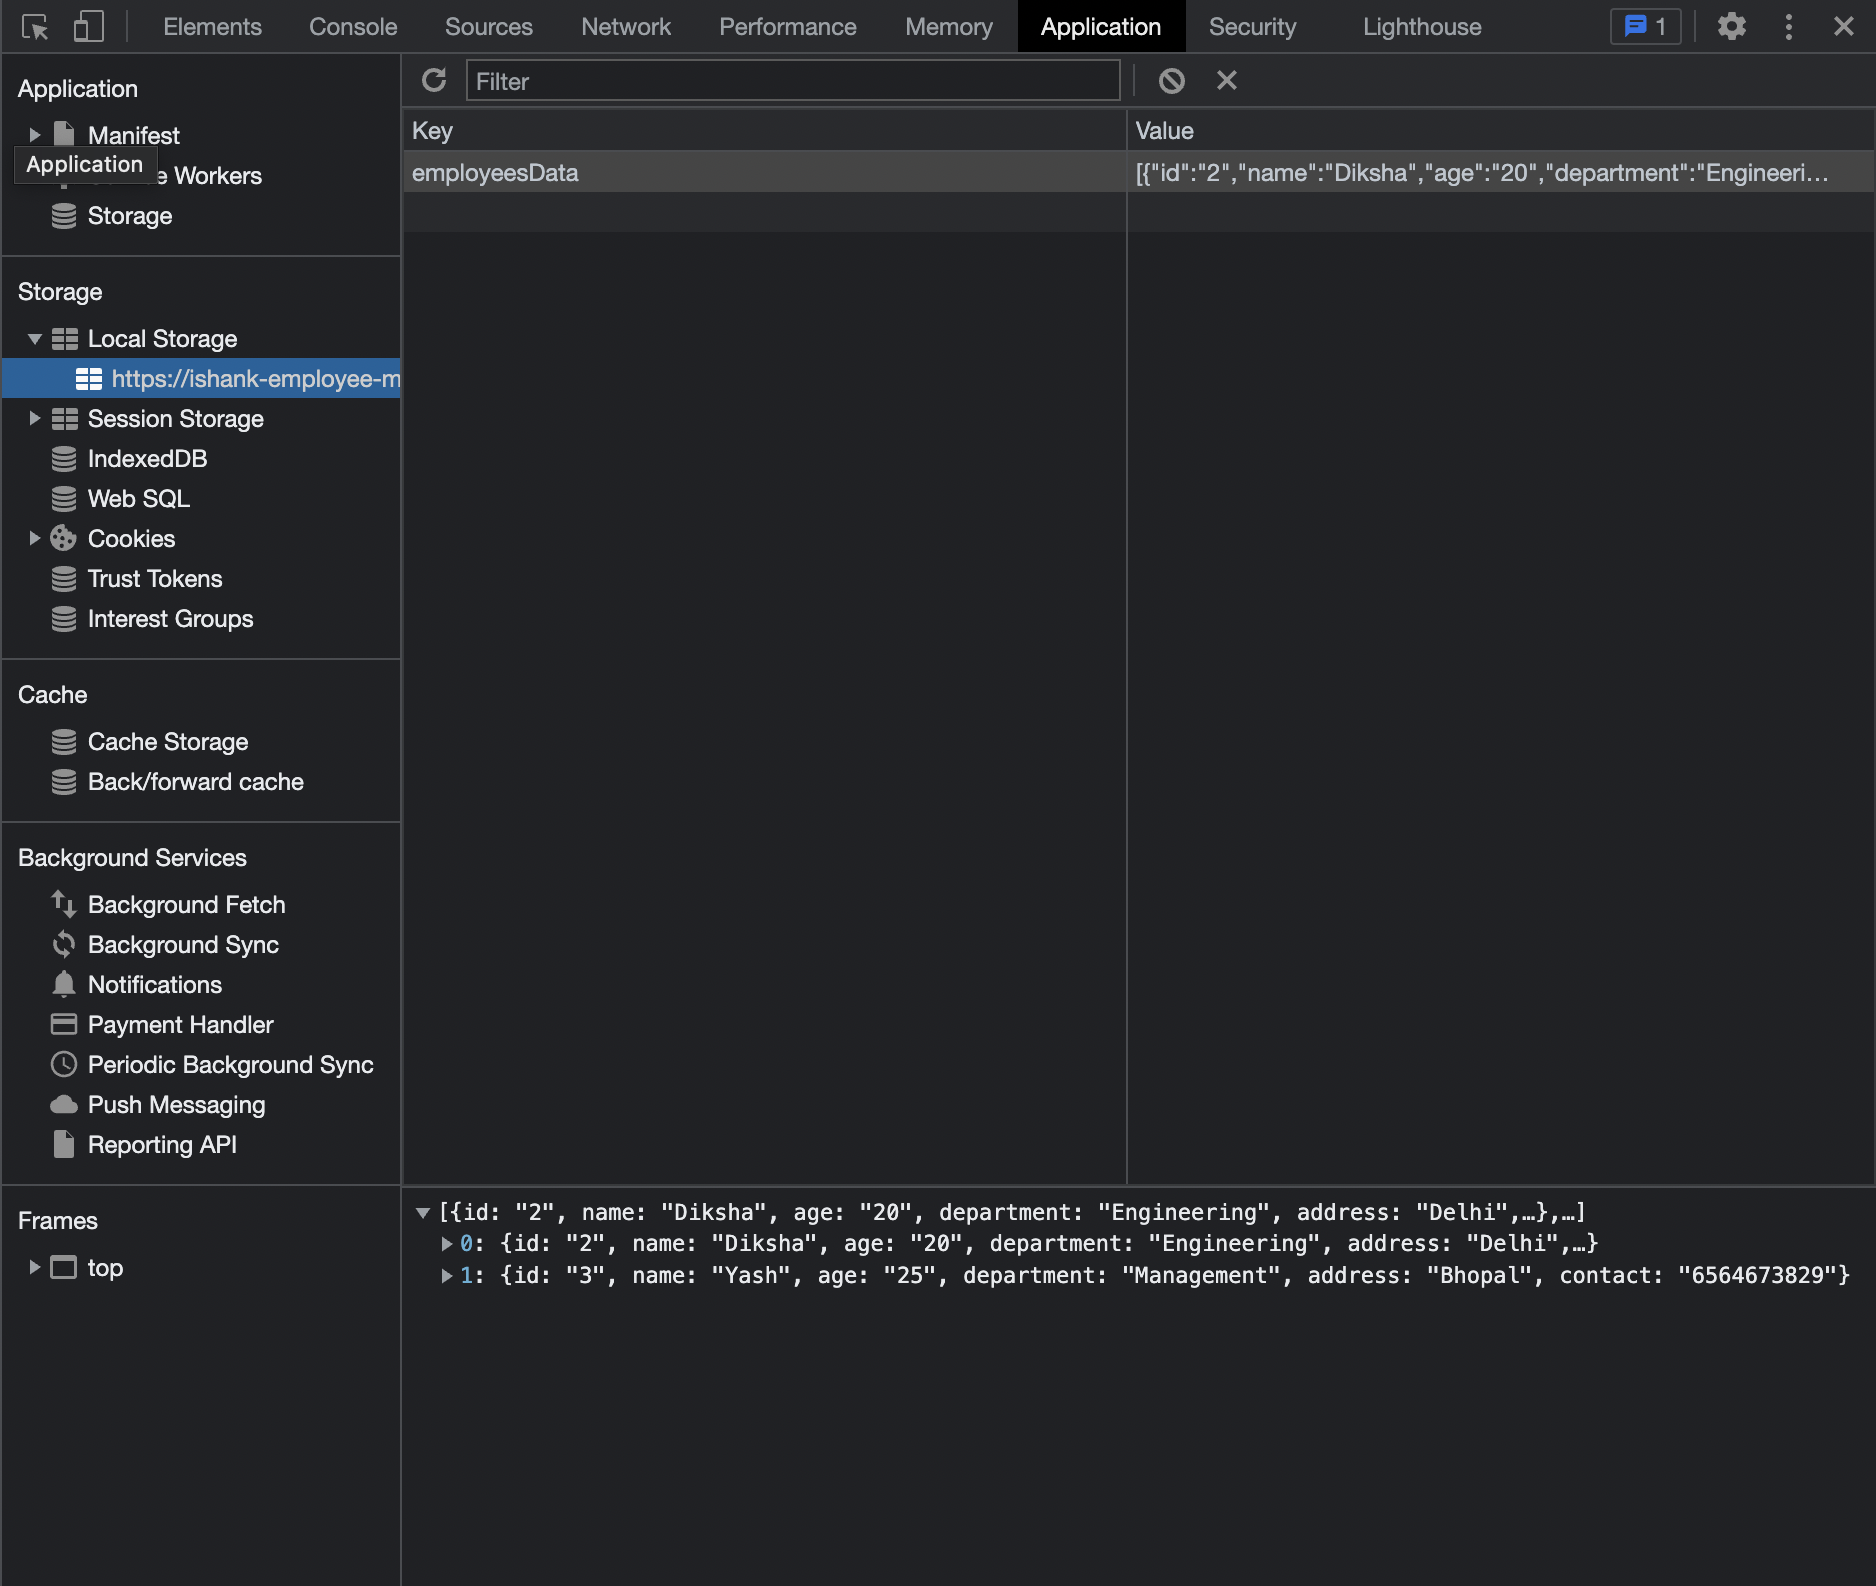The height and width of the screenshot is (1586, 1876).
Task: Switch to the Memory tab
Action: tap(949, 27)
